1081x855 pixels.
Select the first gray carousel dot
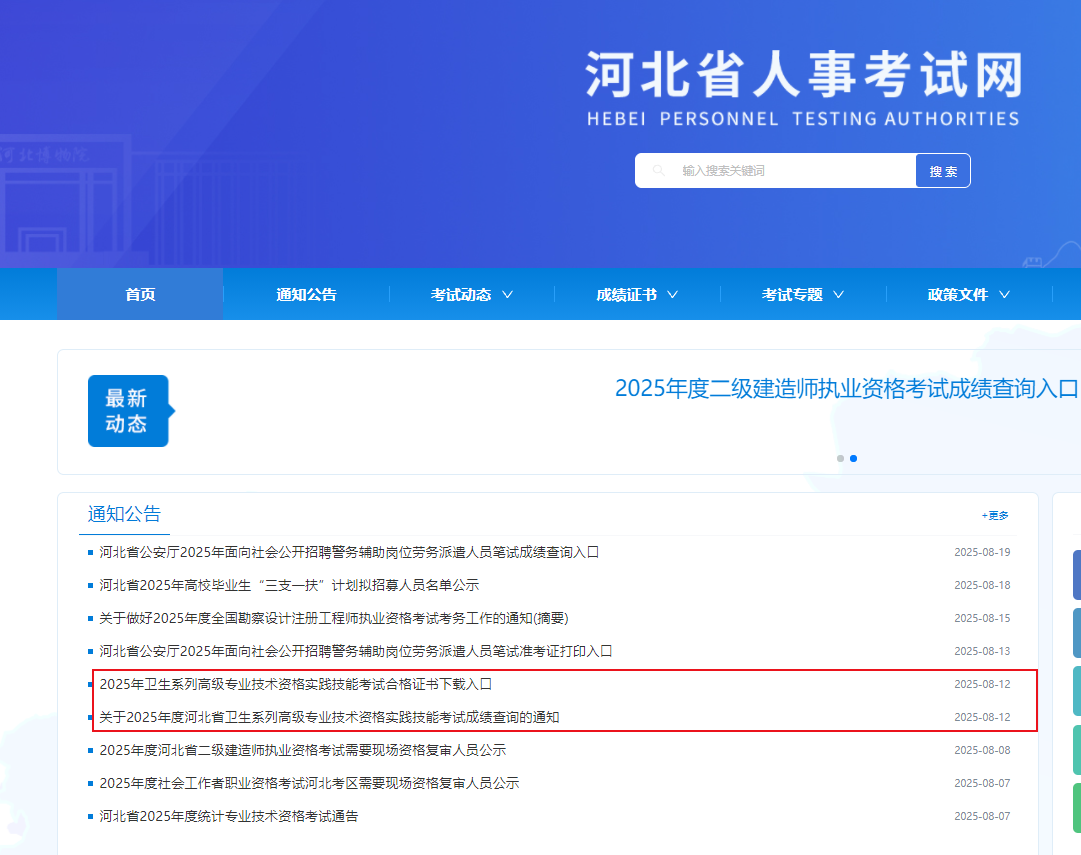[x=840, y=458]
